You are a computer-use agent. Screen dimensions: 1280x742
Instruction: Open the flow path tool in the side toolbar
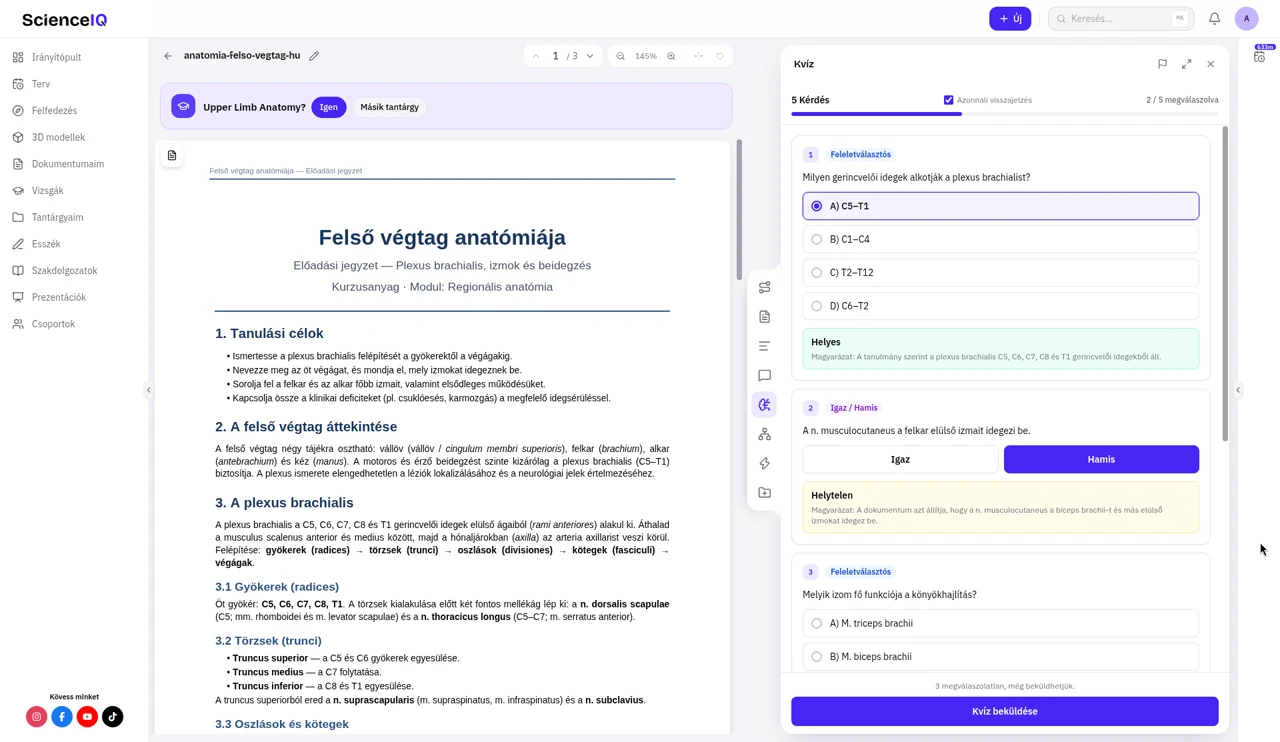click(765, 288)
